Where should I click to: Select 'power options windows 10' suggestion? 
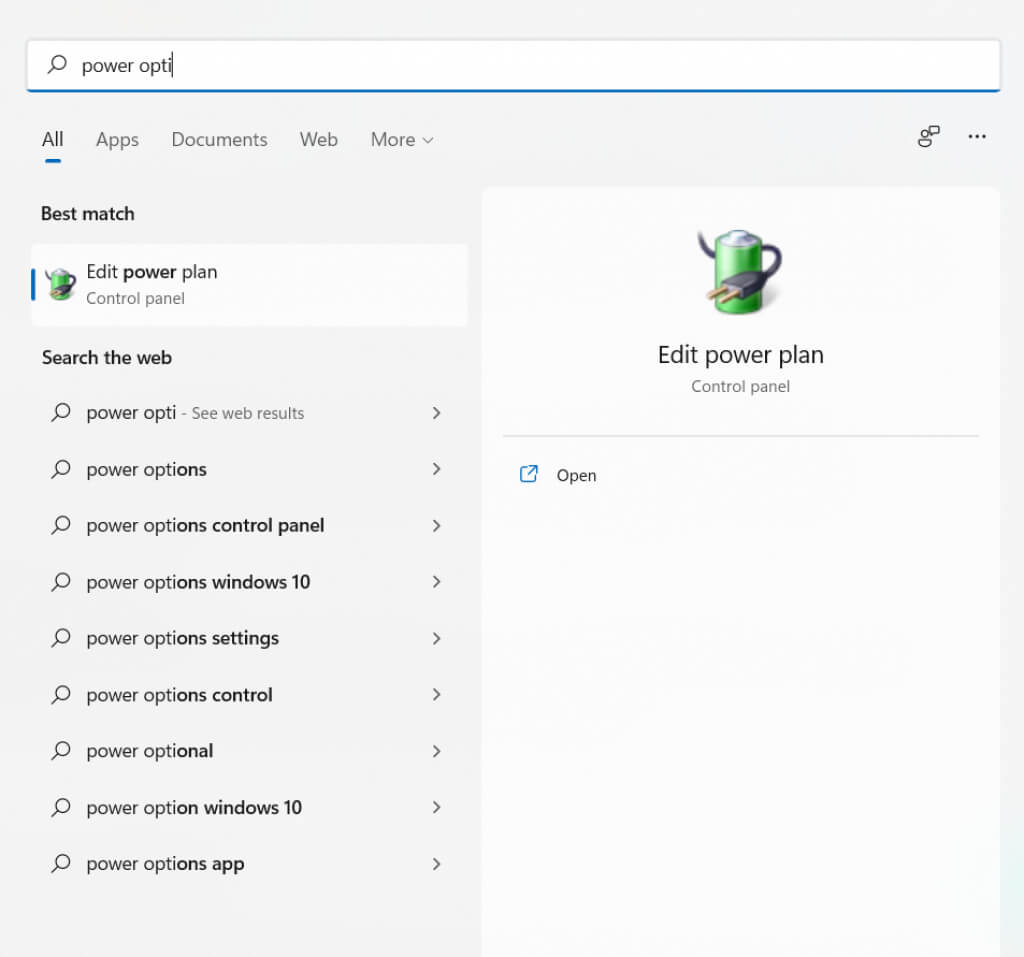pos(198,582)
